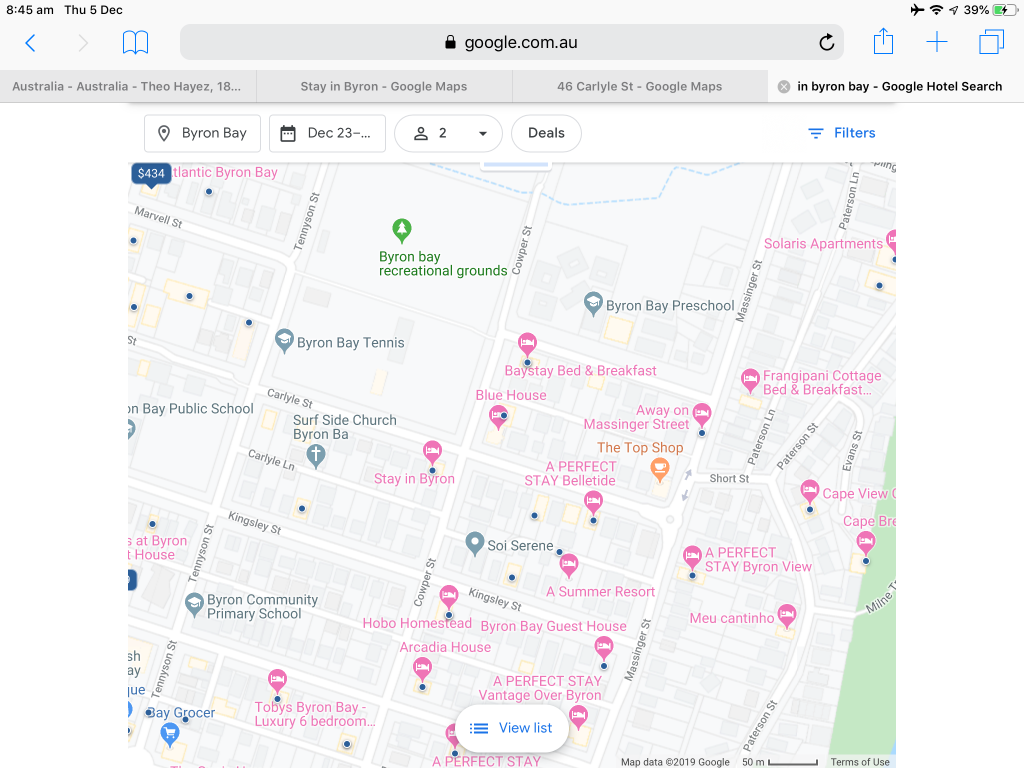Toggle the Deals filter chip

[546, 133]
